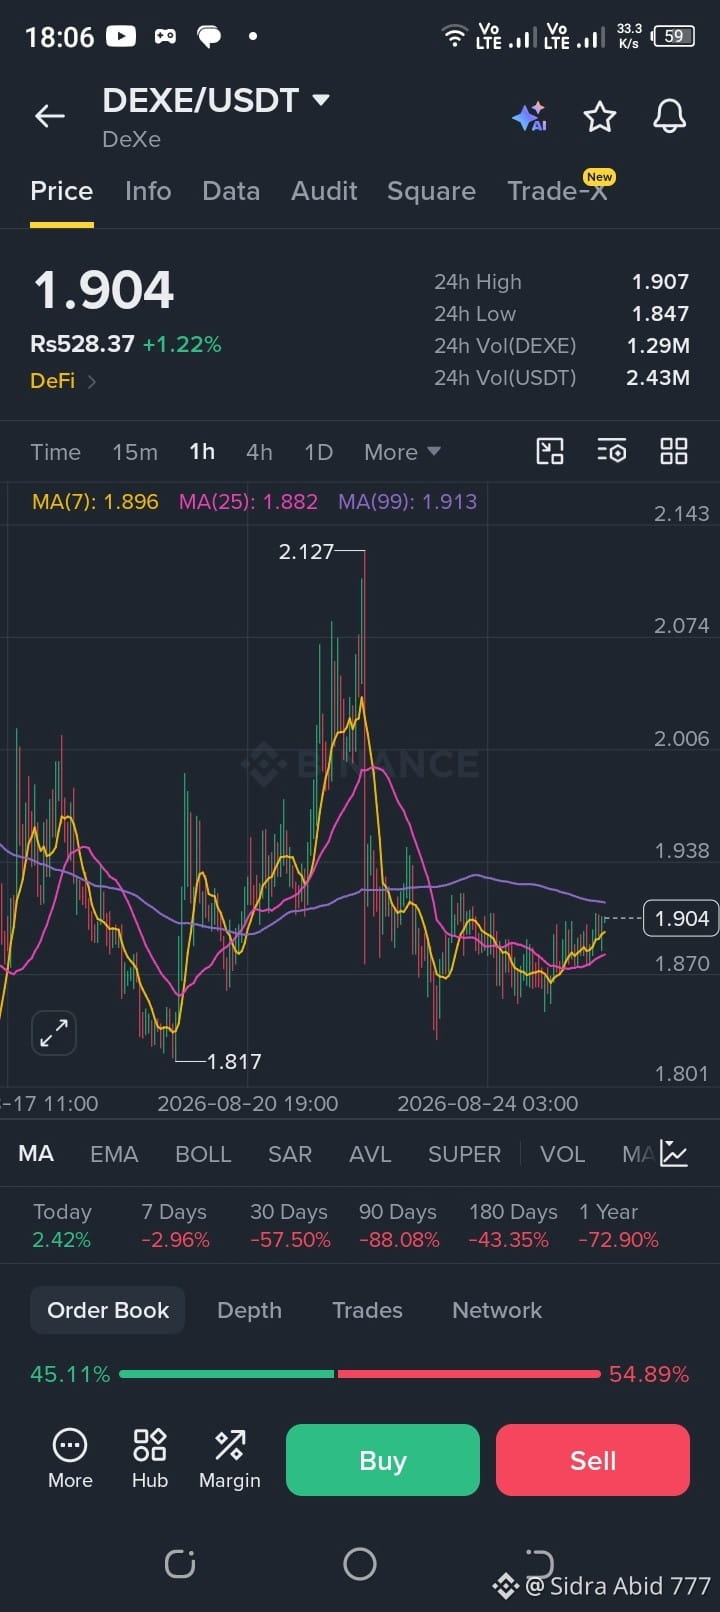Switch to the Info tab
The image size is (720, 1612).
tap(148, 191)
